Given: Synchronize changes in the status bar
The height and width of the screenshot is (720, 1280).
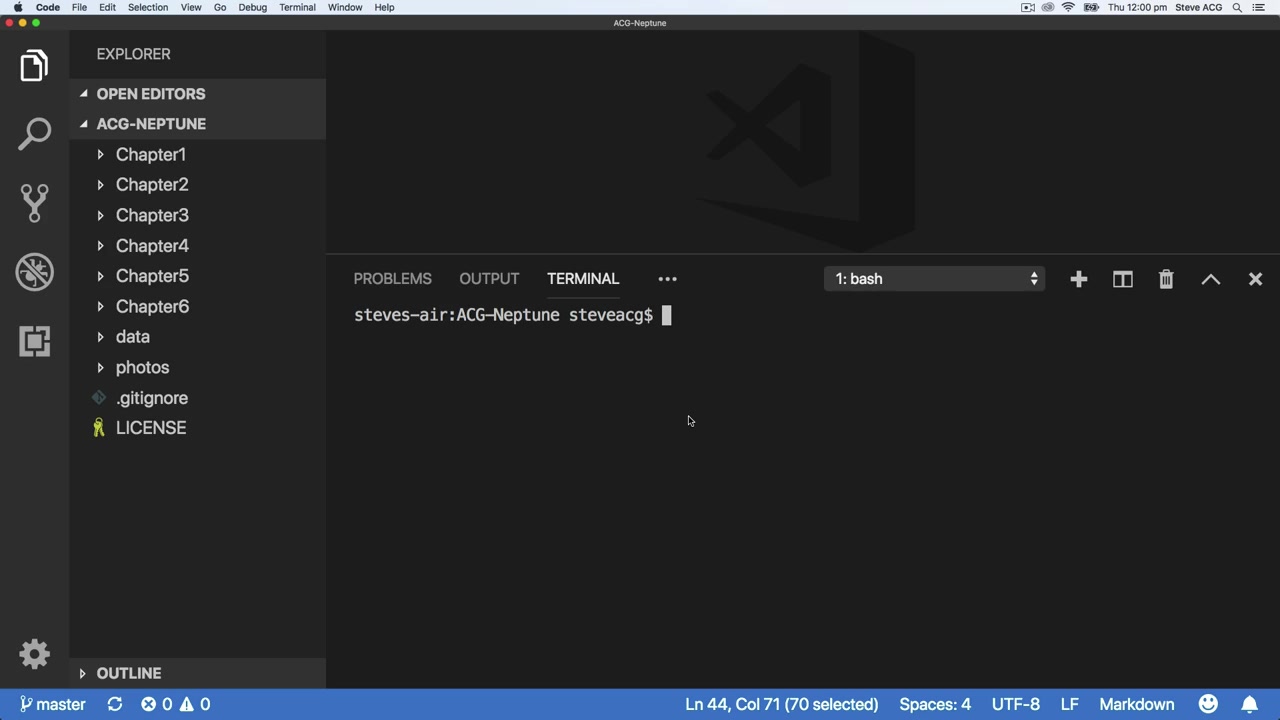Looking at the screenshot, I should 115,704.
